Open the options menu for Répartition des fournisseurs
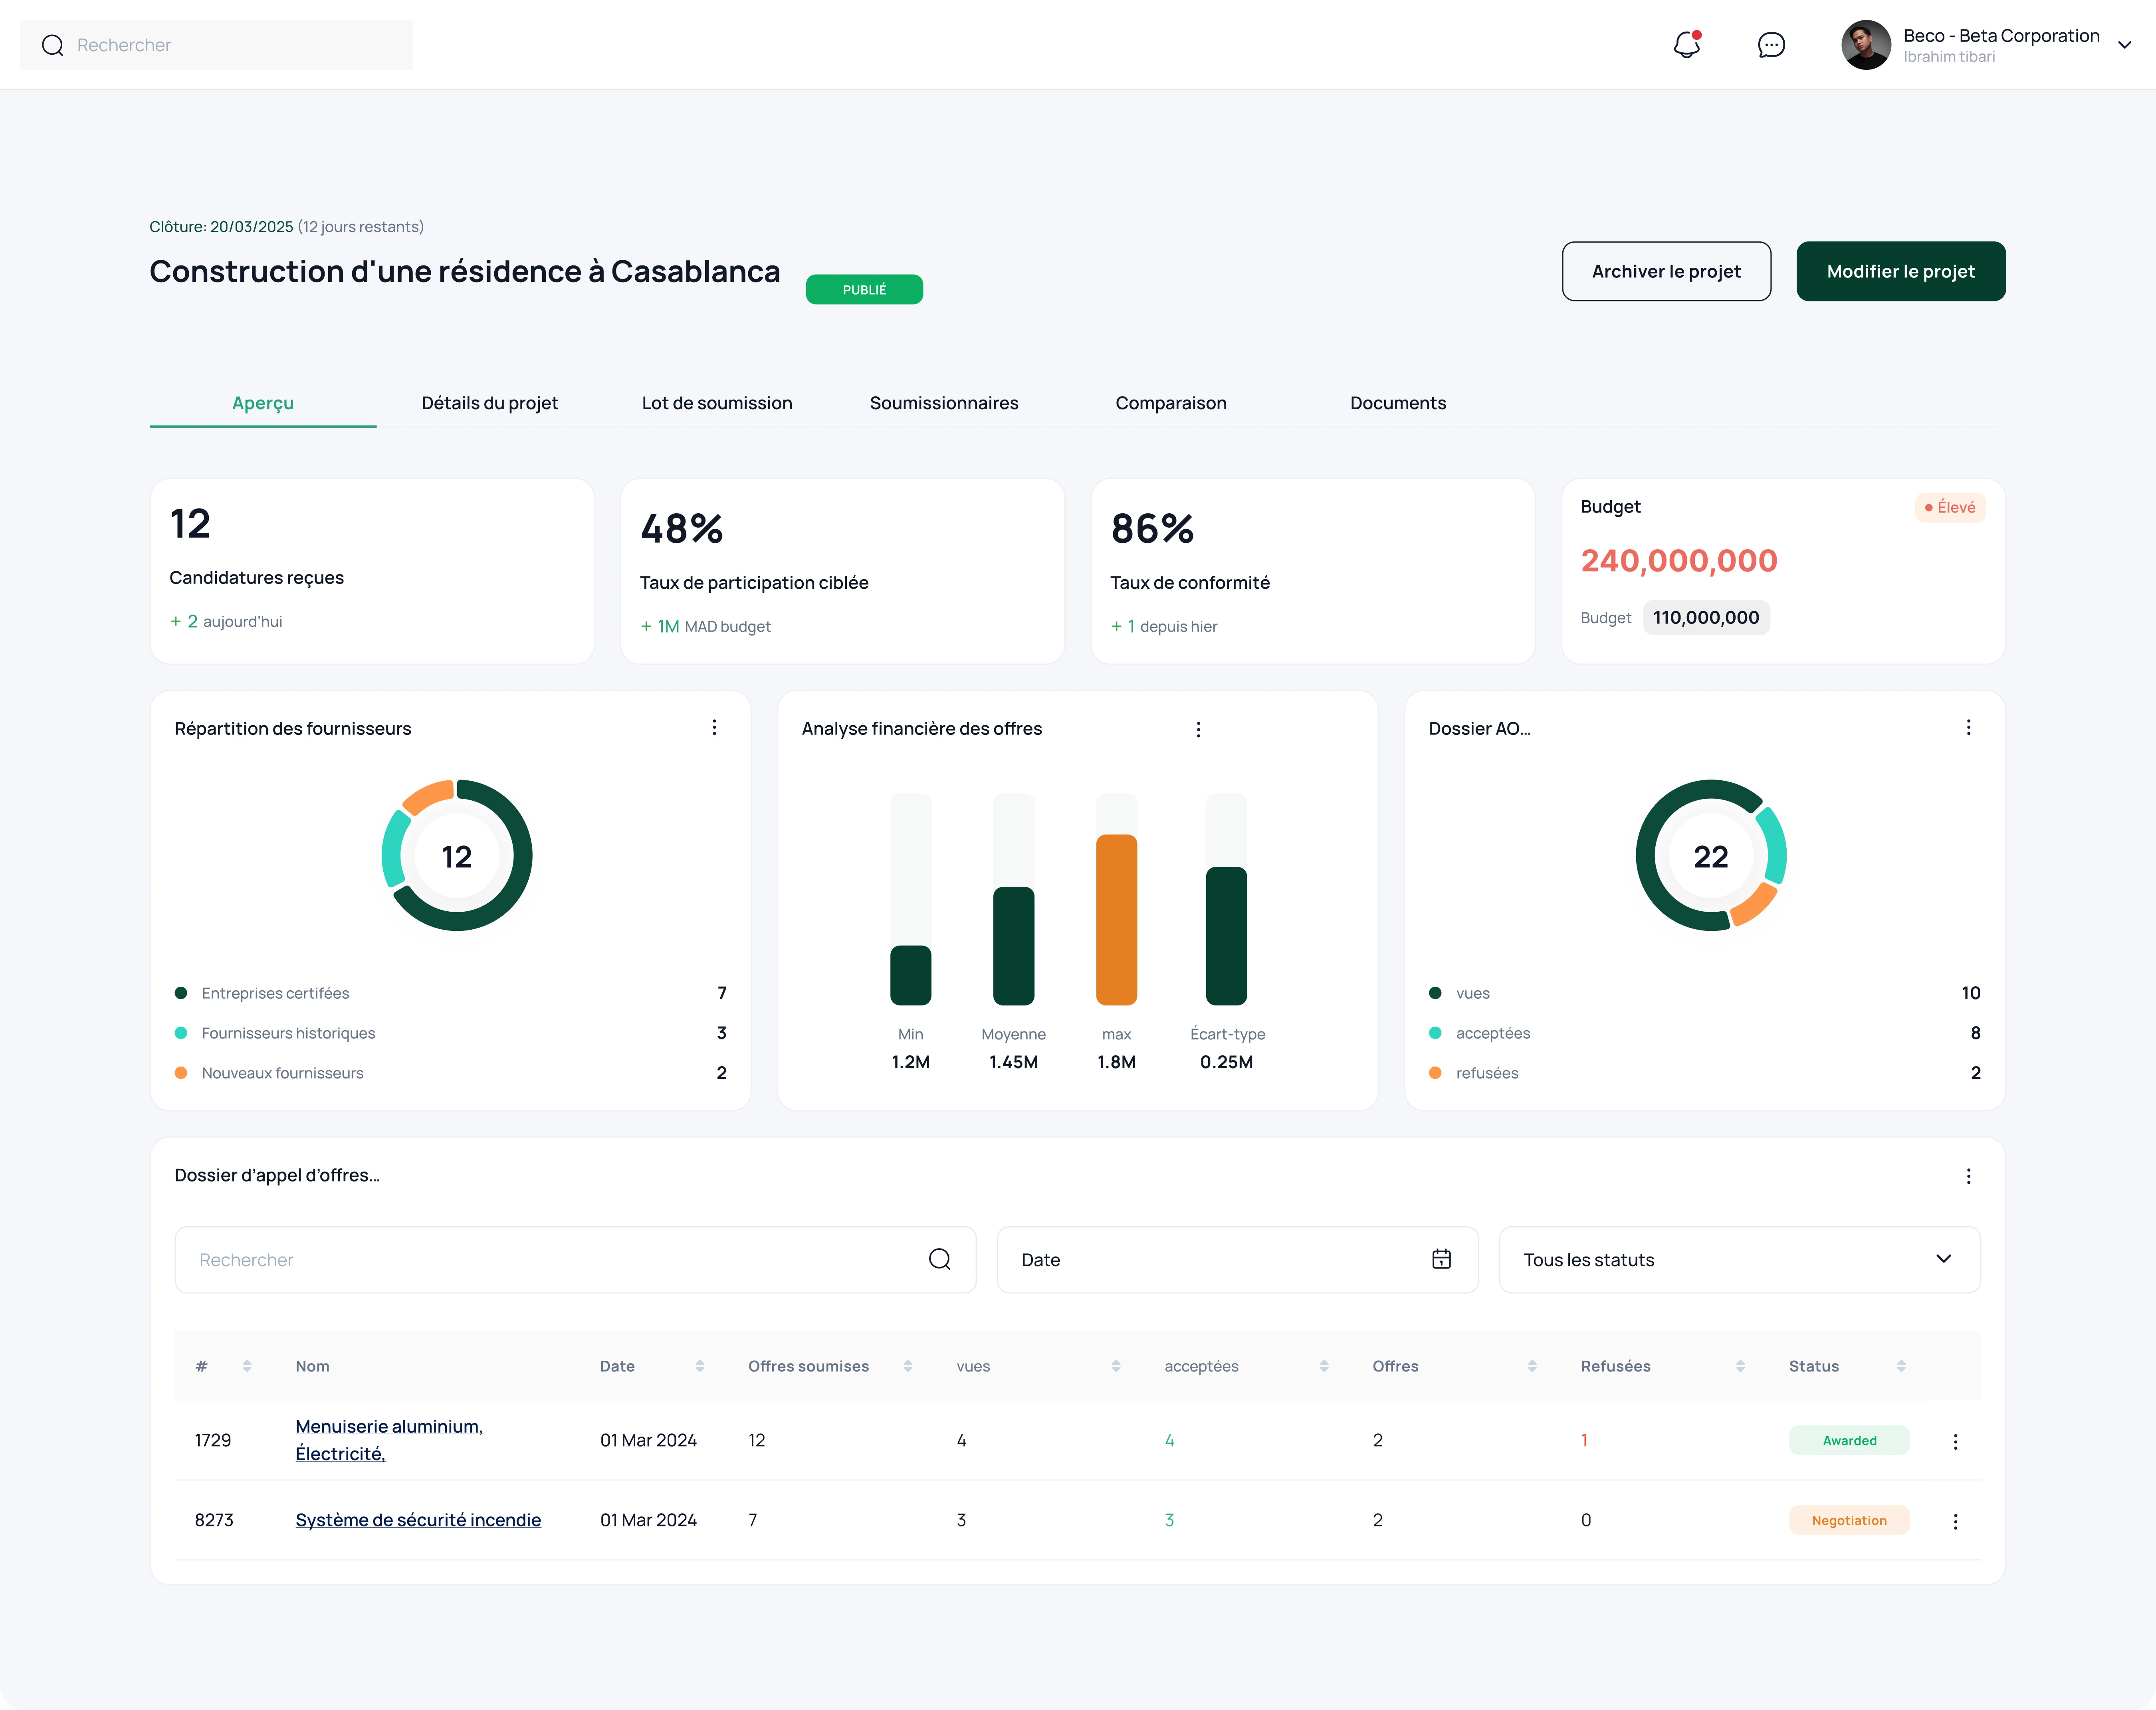Viewport: 2156px width, 1710px height. tap(714, 728)
